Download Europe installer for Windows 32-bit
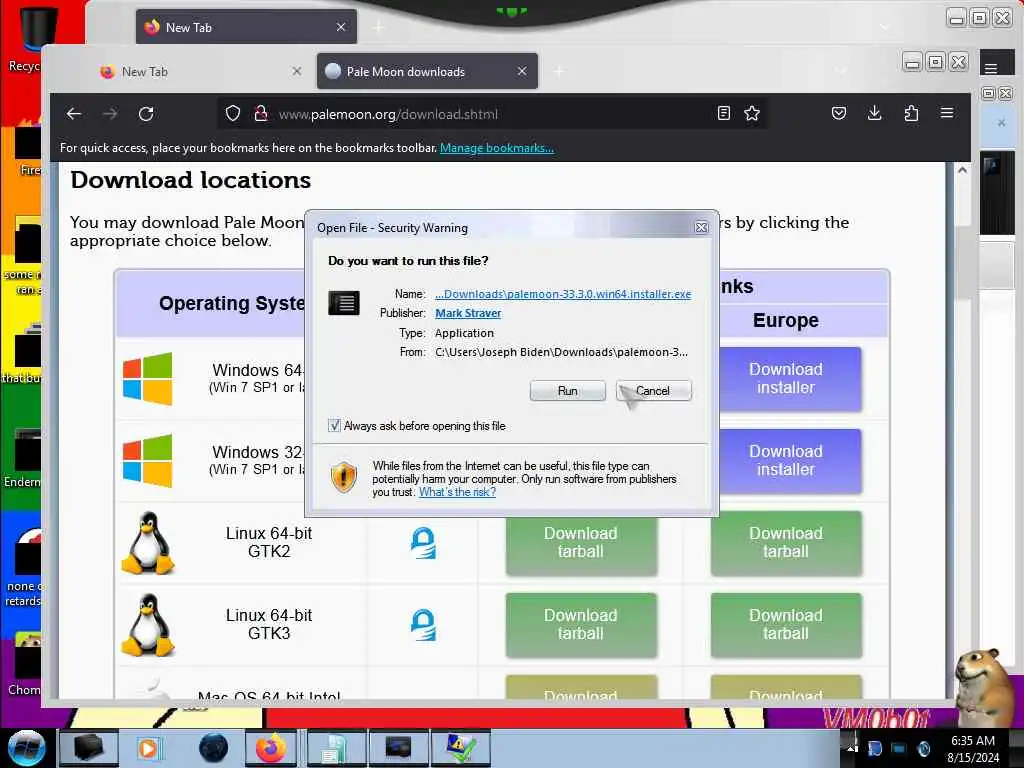This screenshot has height=768, width=1024. click(x=786, y=460)
